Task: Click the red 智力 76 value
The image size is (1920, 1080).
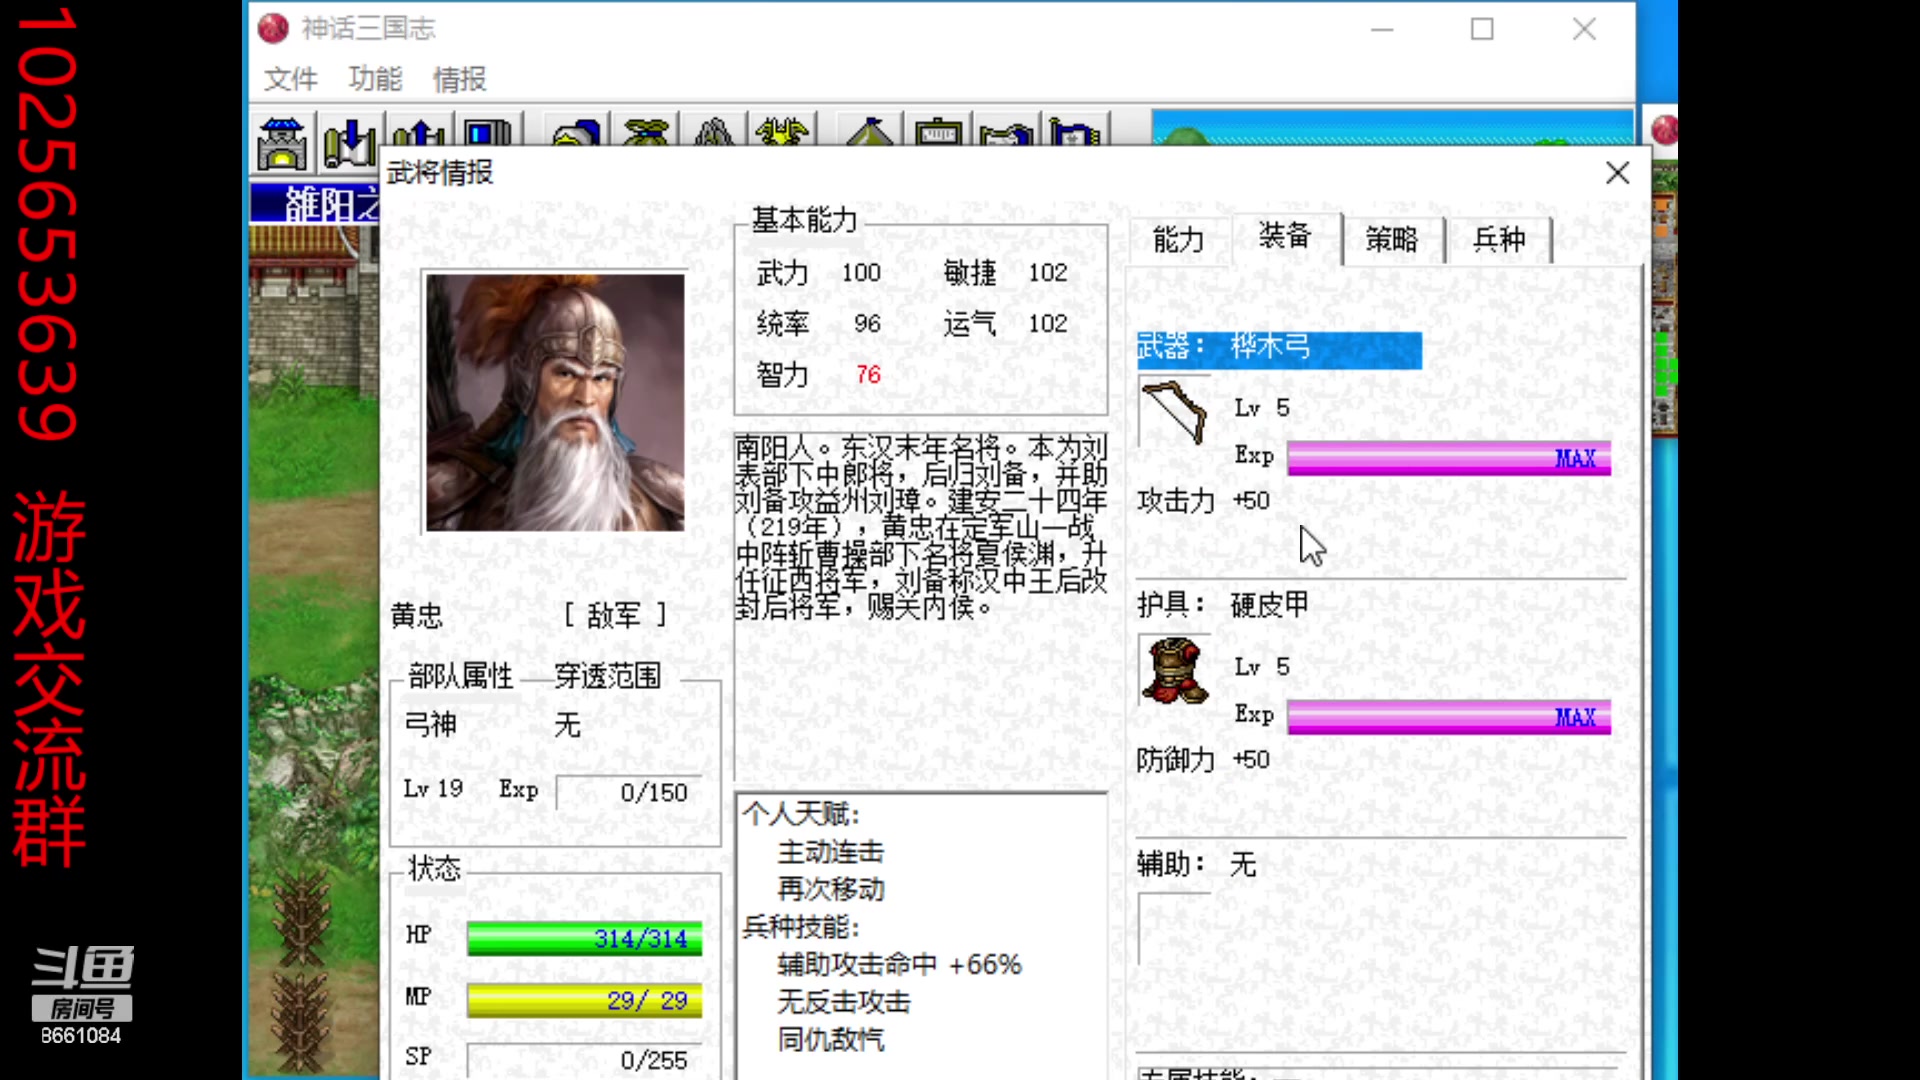Action: pyautogui.click(x=868, y=375)
